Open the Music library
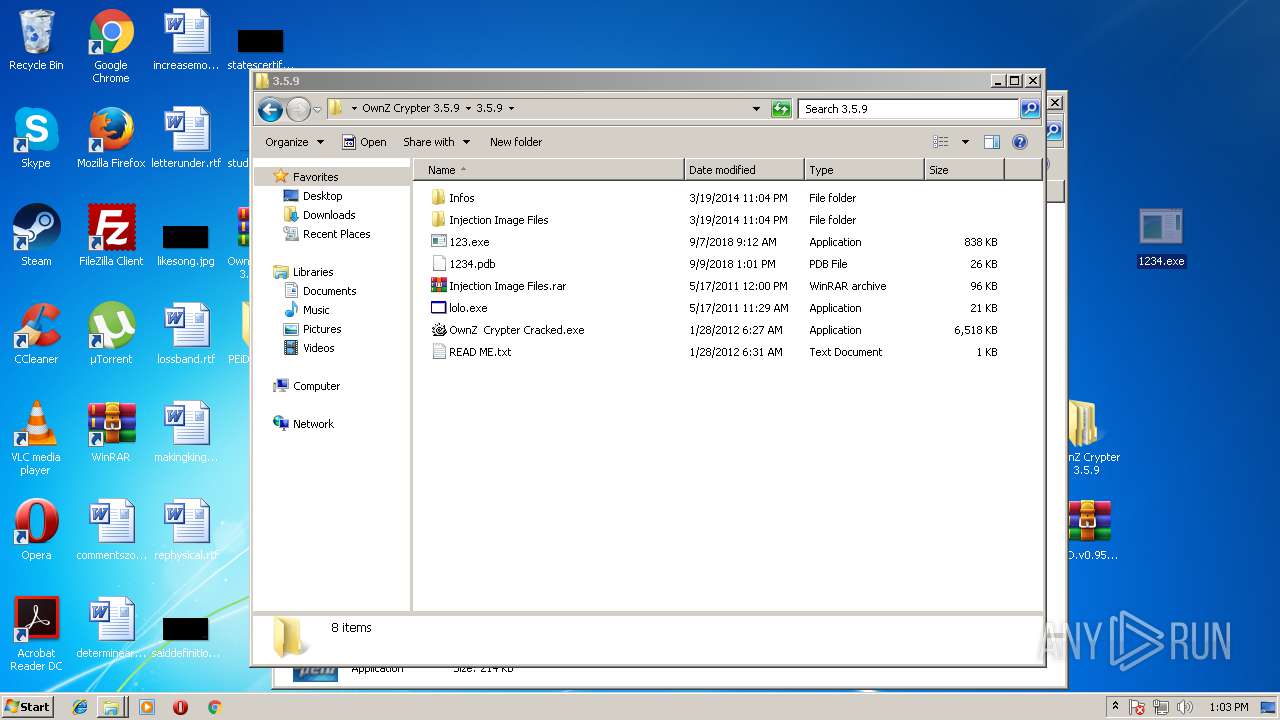The width and height of the screenshot is (1280, 720). pyautogui.click(x=316, y=310)
